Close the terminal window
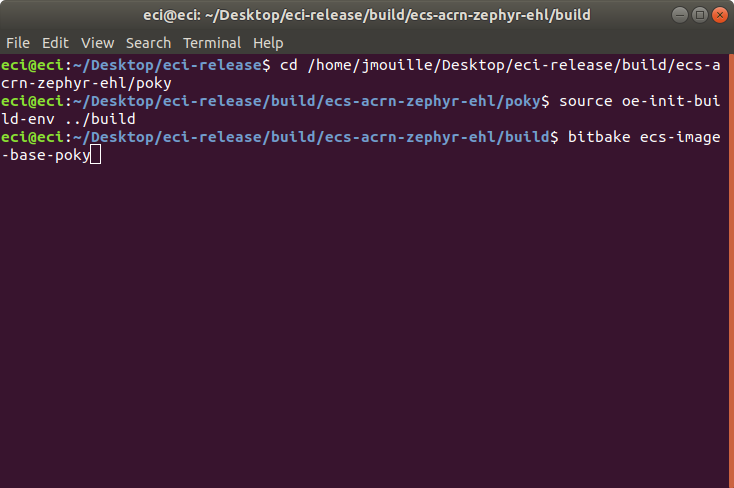 (720, 15)
